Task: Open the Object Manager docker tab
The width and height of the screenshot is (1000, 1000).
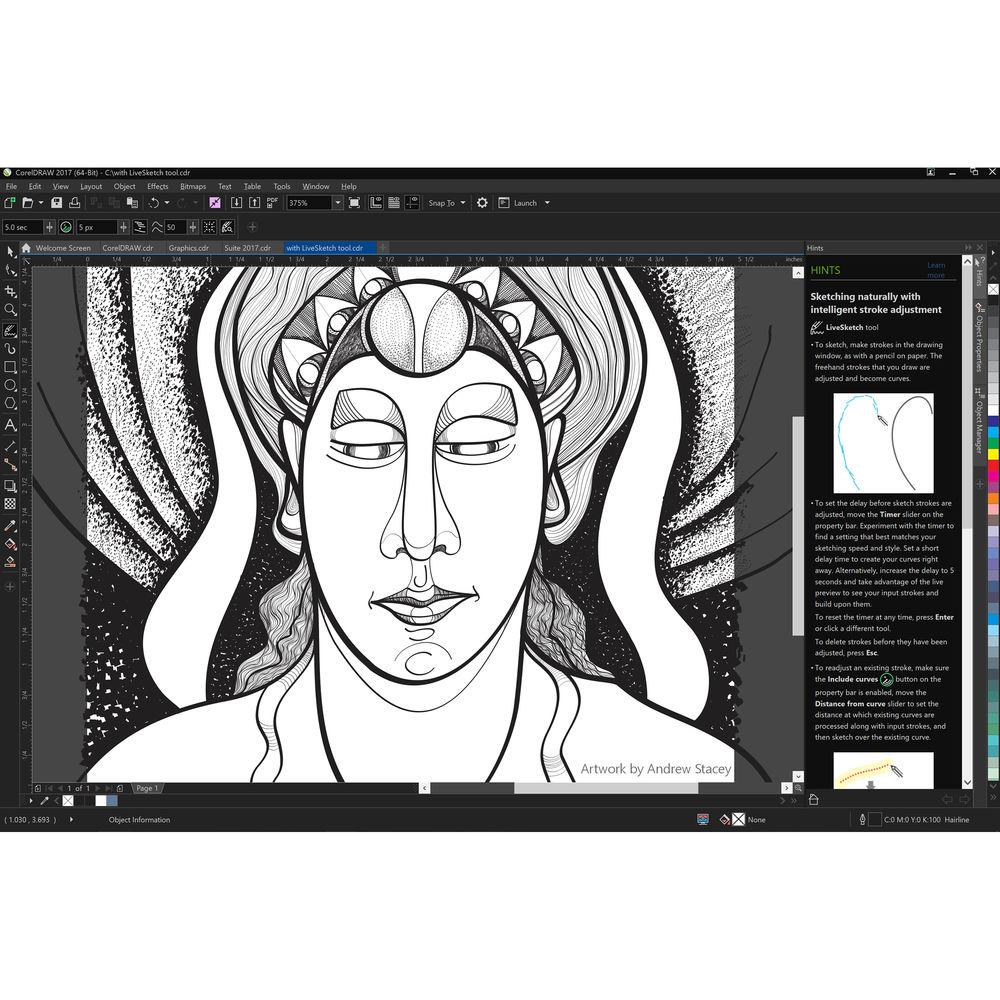Action: [980, 426]
